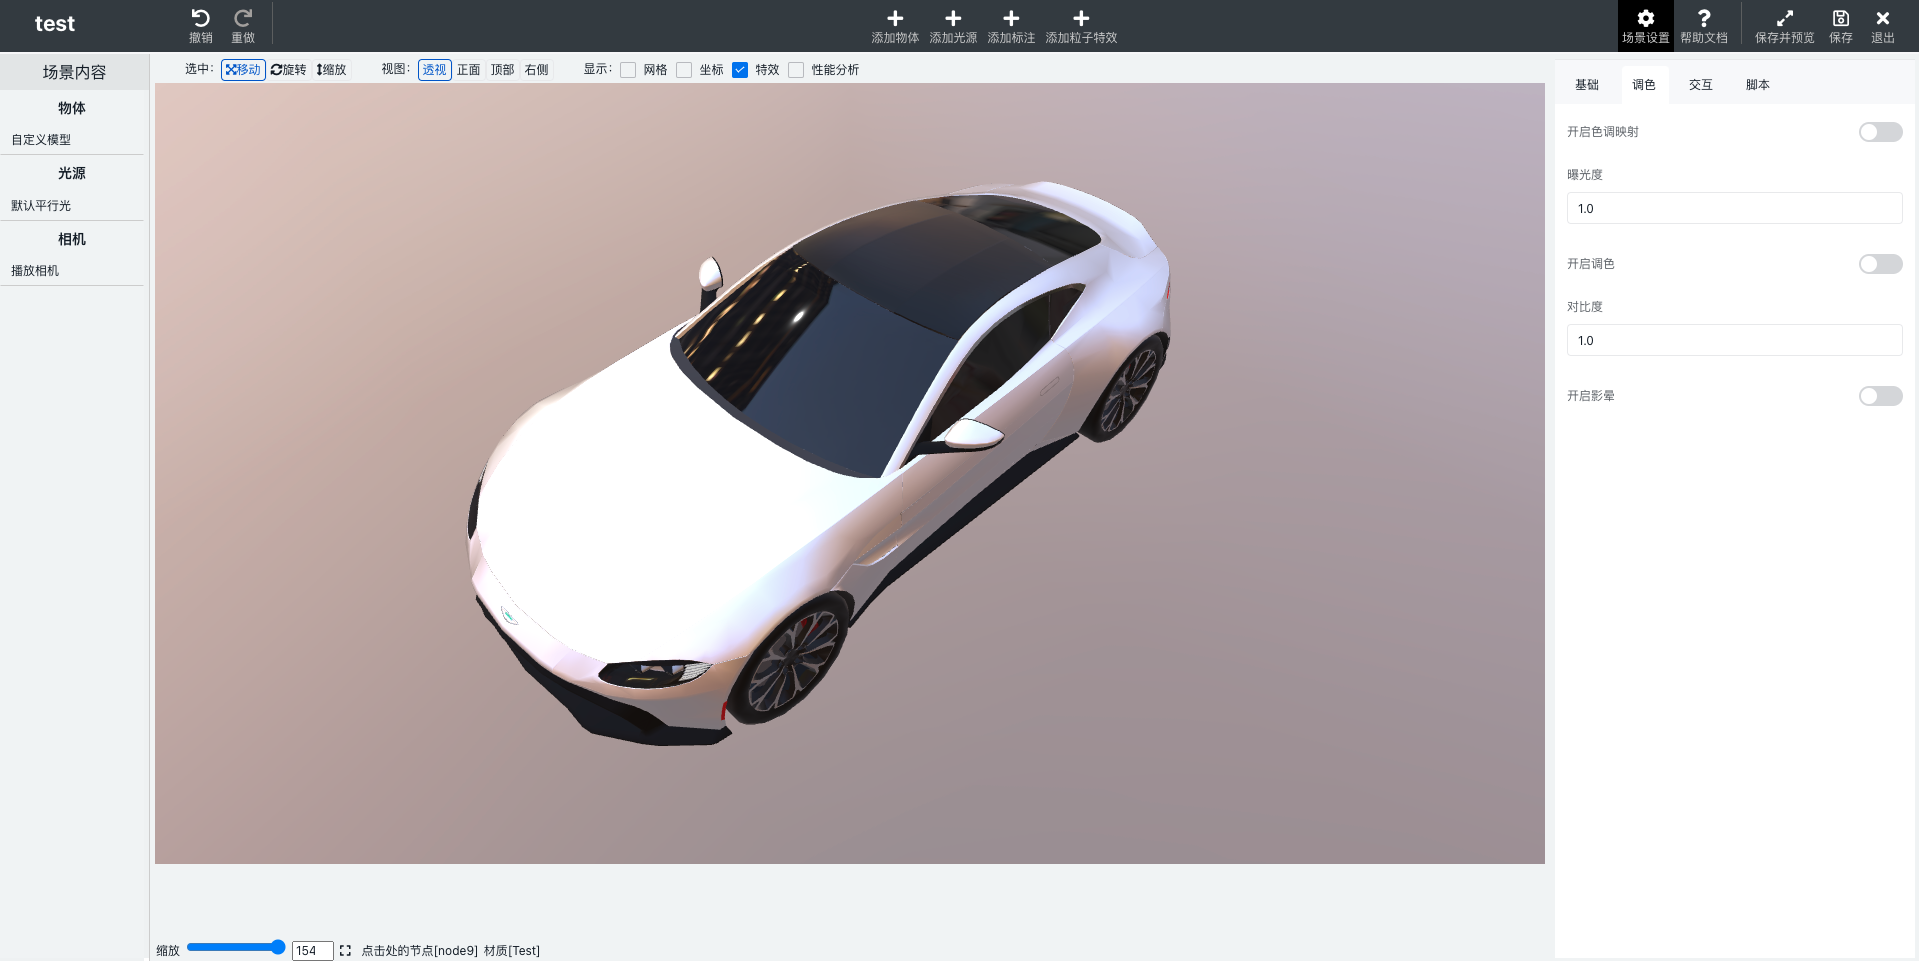The image size is (1919, 961).
Task: Switch to front view (正面)
Action: pyautogui.click(x=469, y=70)
